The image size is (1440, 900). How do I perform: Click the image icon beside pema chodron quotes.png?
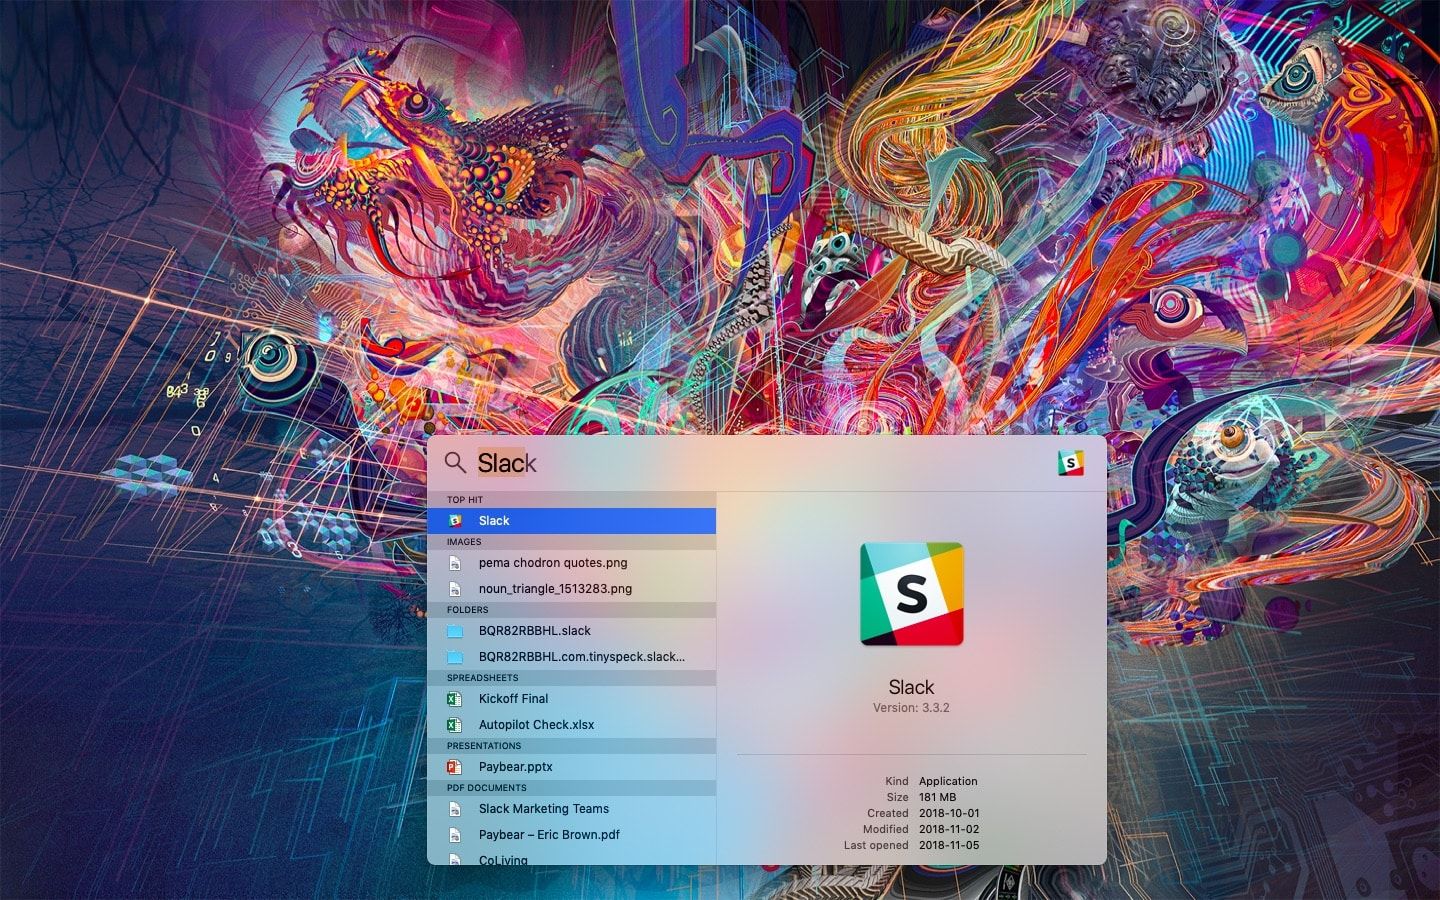point(454,563)
